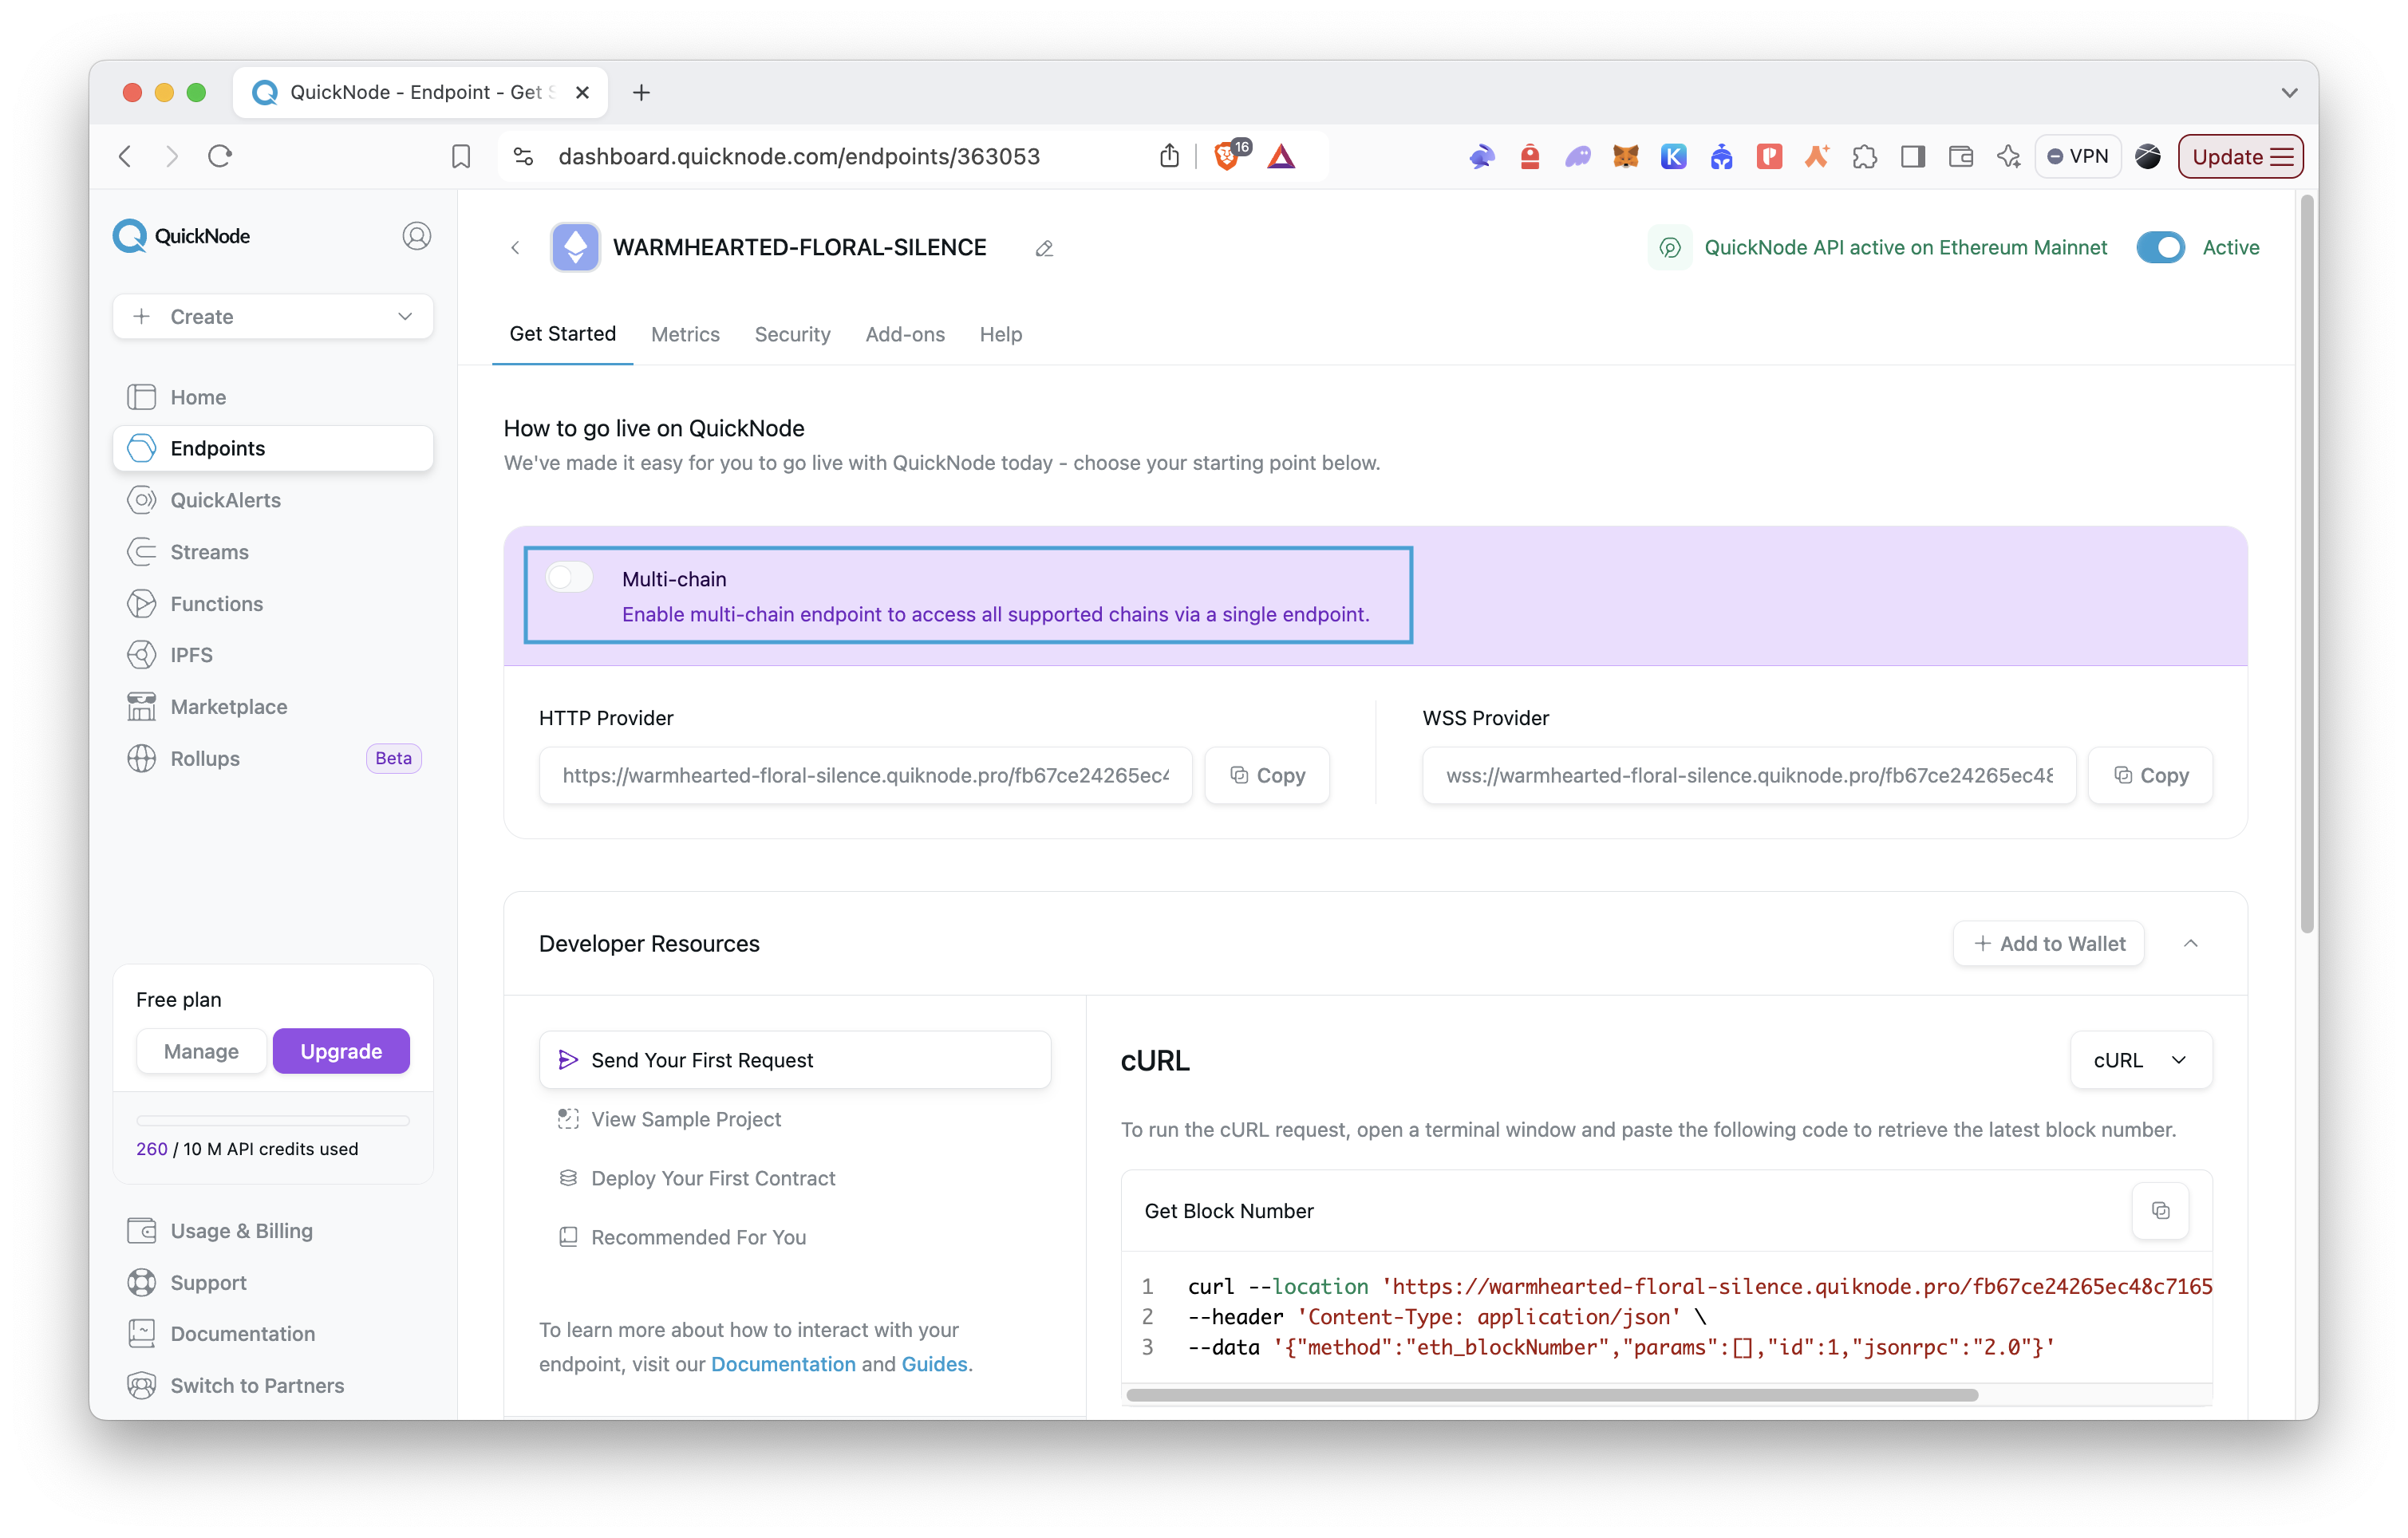Reload the page
This screenshot has height=1538, width=2408.
pos(220,156)
